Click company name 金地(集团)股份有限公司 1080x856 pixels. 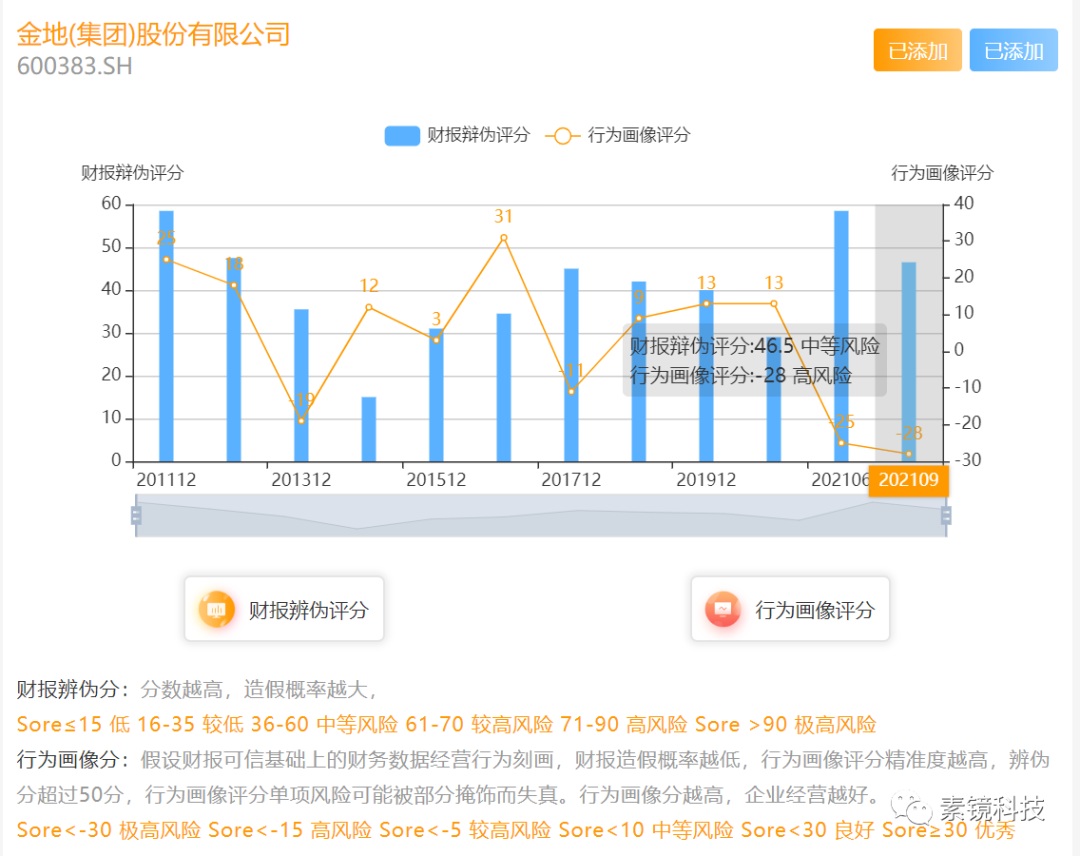154,34
